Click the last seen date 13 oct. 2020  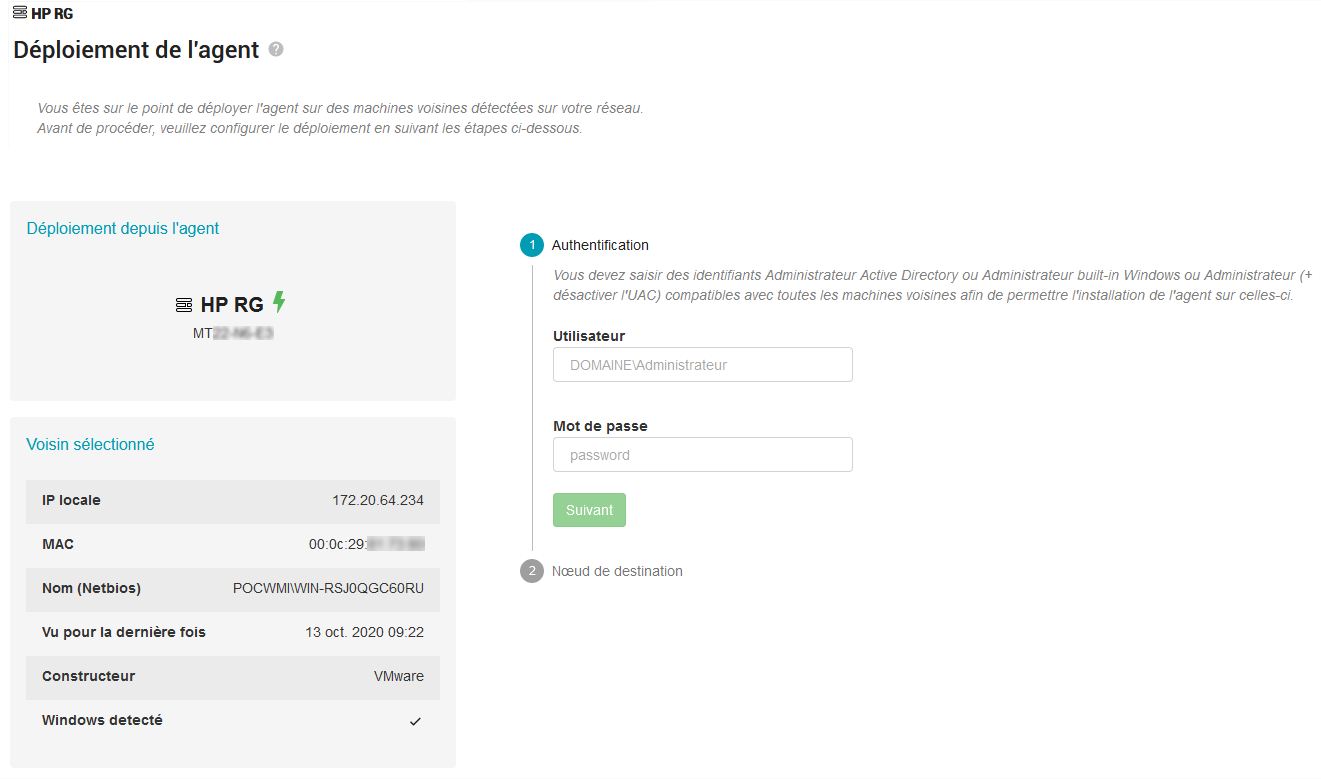(364, 632)
